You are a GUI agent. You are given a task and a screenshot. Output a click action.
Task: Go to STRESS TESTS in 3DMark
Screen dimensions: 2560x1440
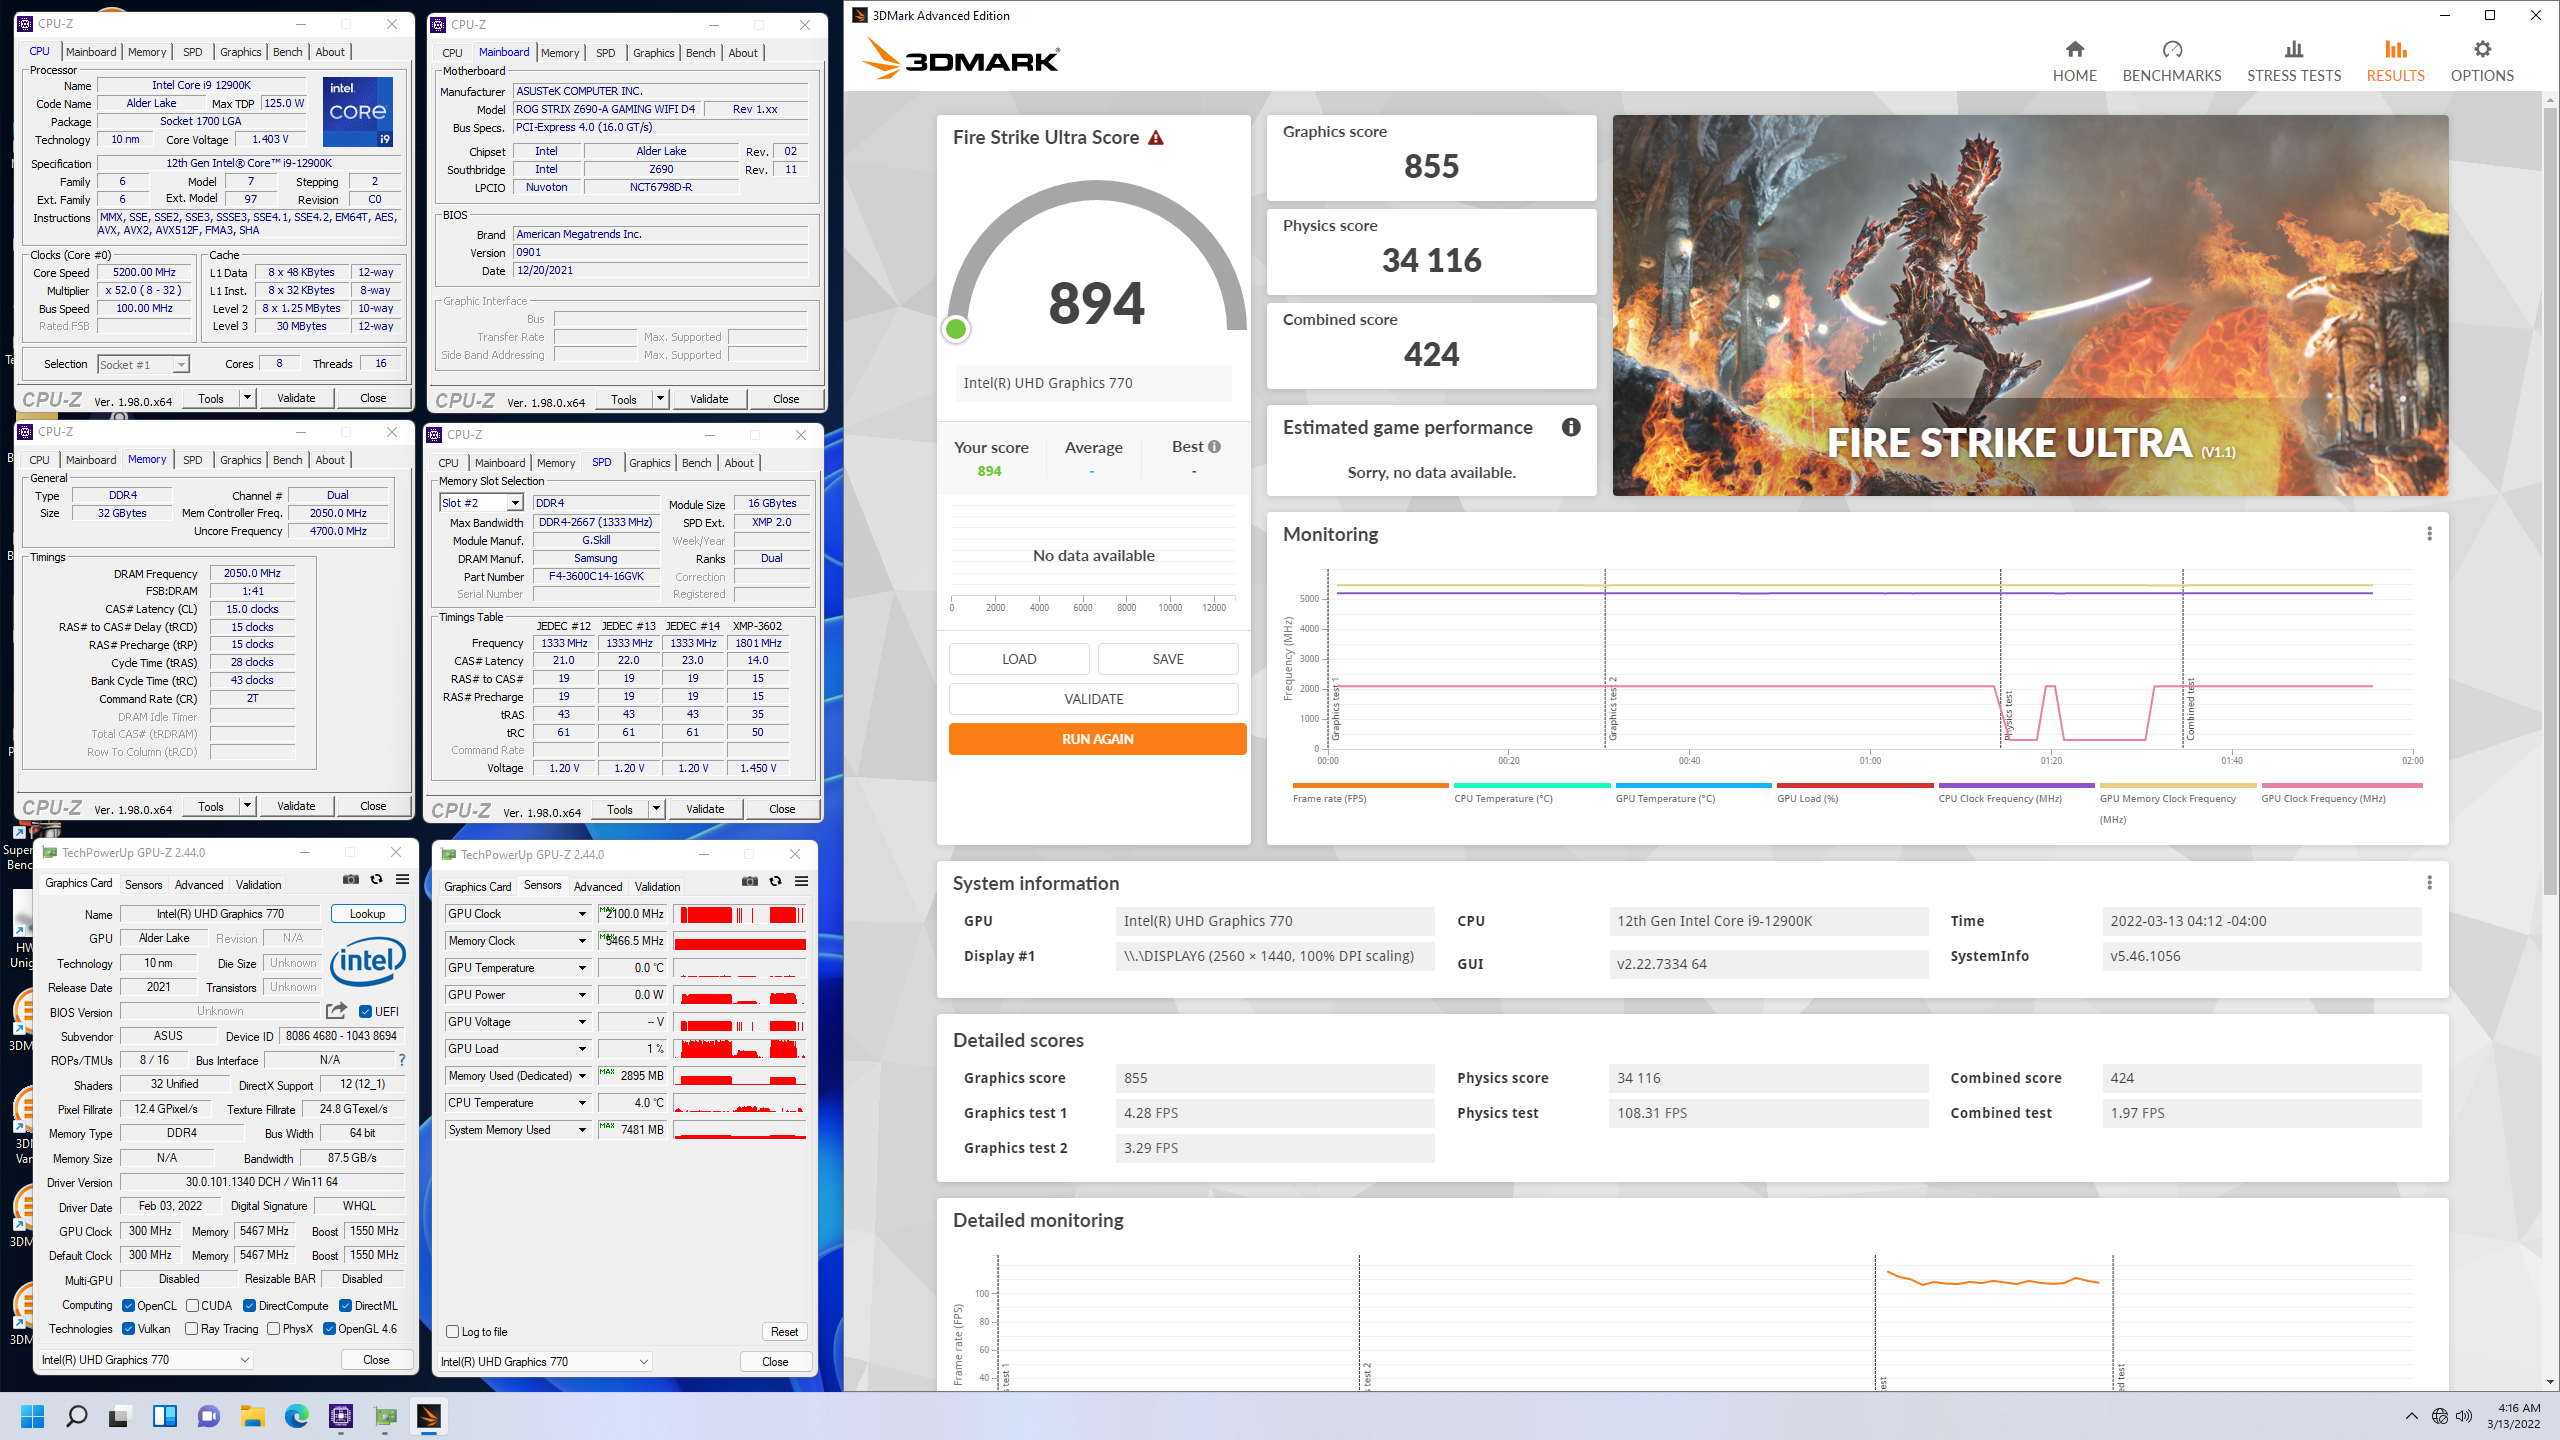[x=2294, y=61]
